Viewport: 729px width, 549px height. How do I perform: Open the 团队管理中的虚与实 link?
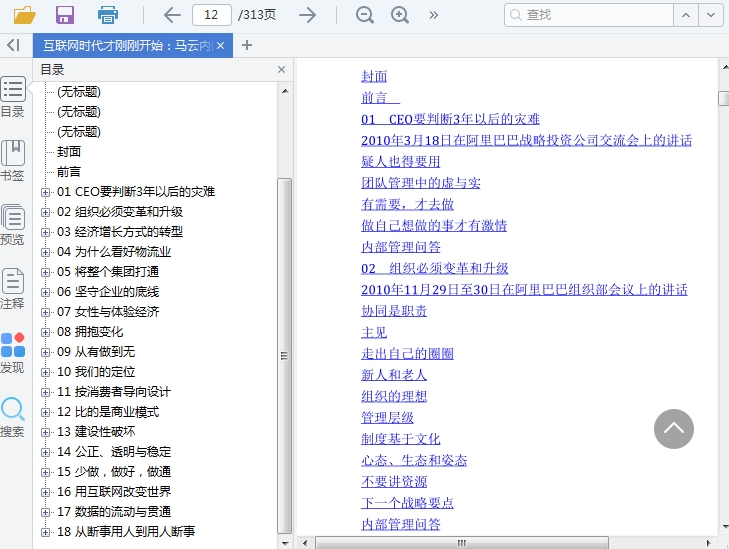point(420,183)
